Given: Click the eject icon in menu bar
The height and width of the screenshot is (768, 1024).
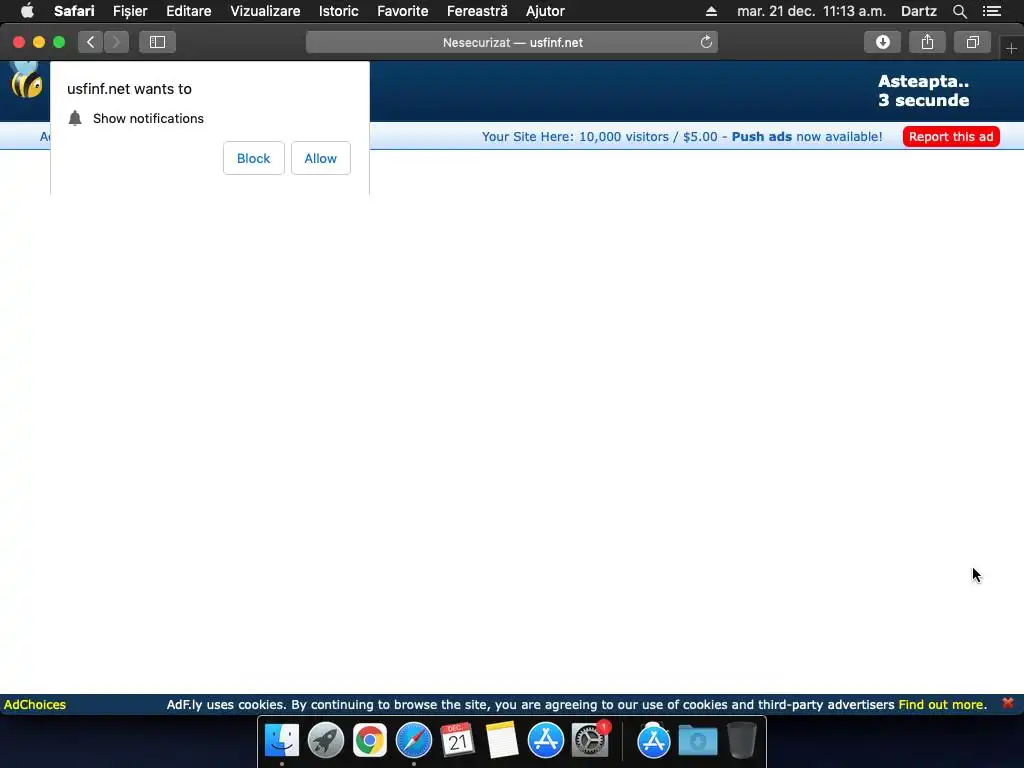Looking at the screenshot, I should tap(711, 11).
